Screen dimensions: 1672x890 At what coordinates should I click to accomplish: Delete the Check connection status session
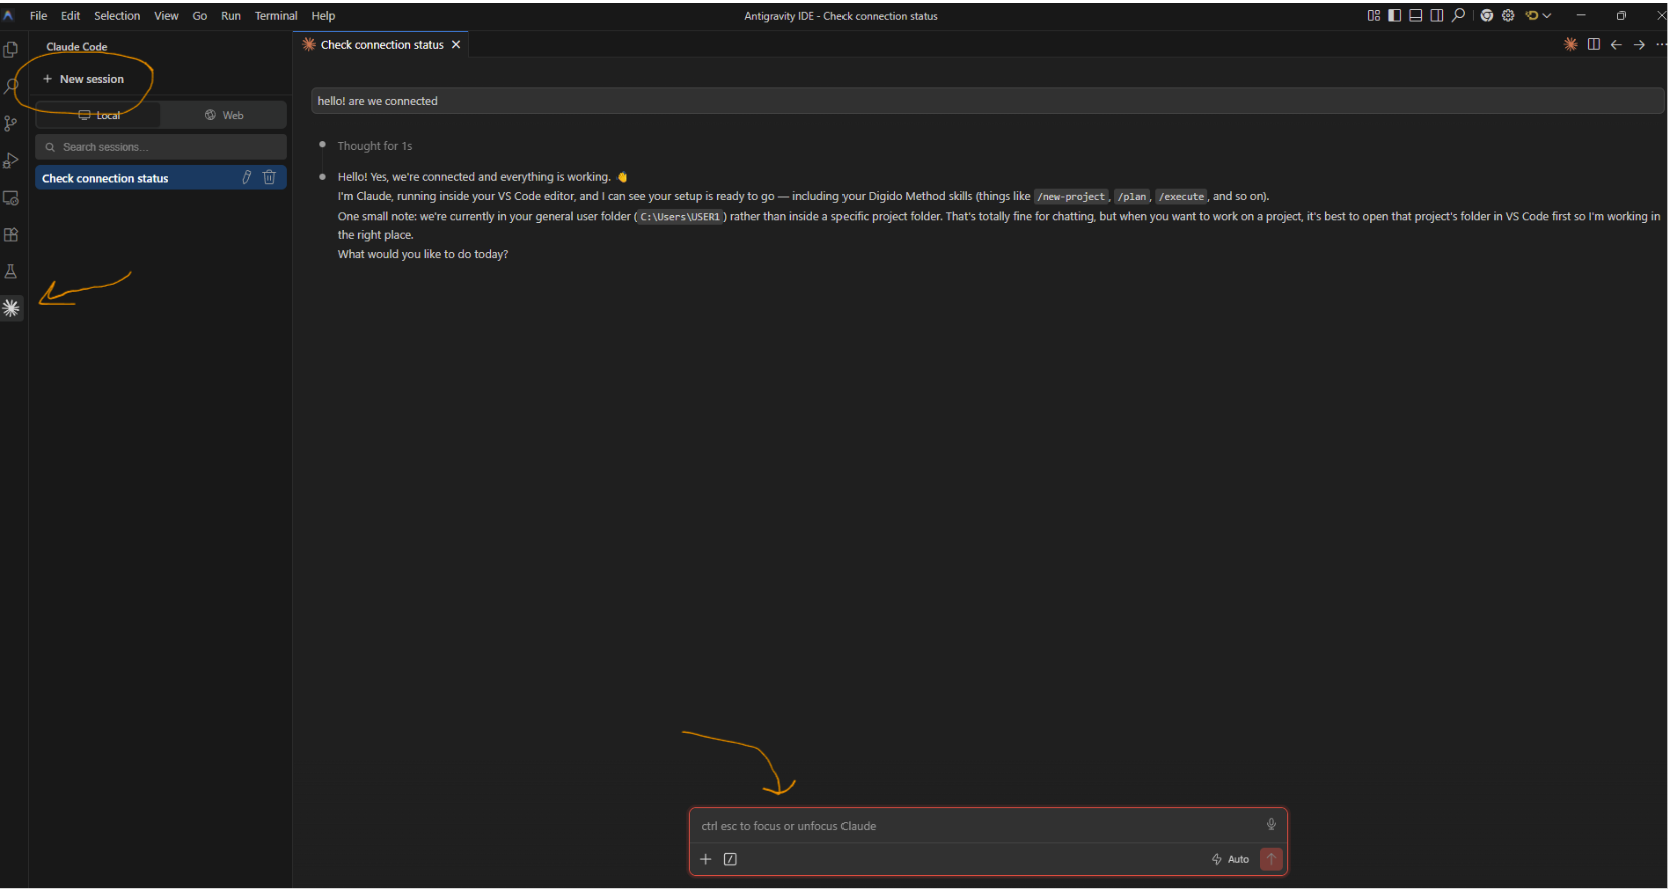point(269,177)
